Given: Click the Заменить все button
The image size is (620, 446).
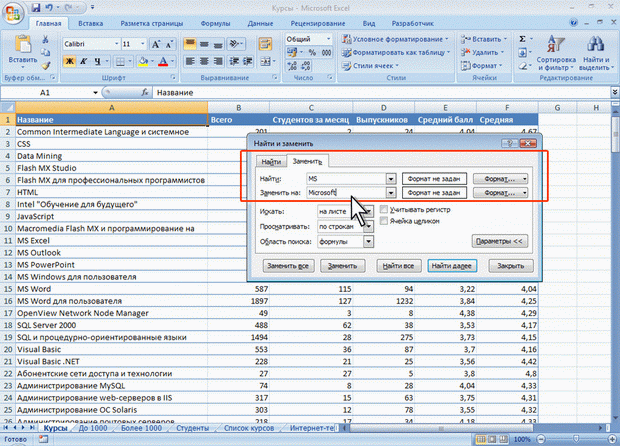Looking at the screenshot, I should coord(288,266).
